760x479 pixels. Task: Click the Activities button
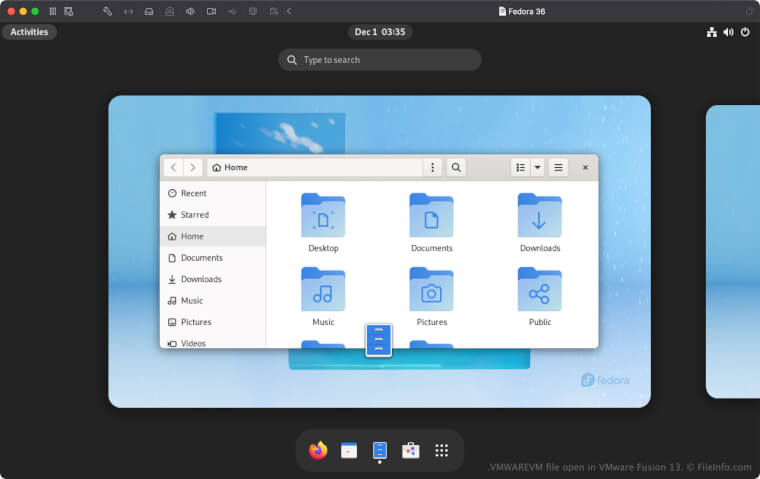pos(29,32)
